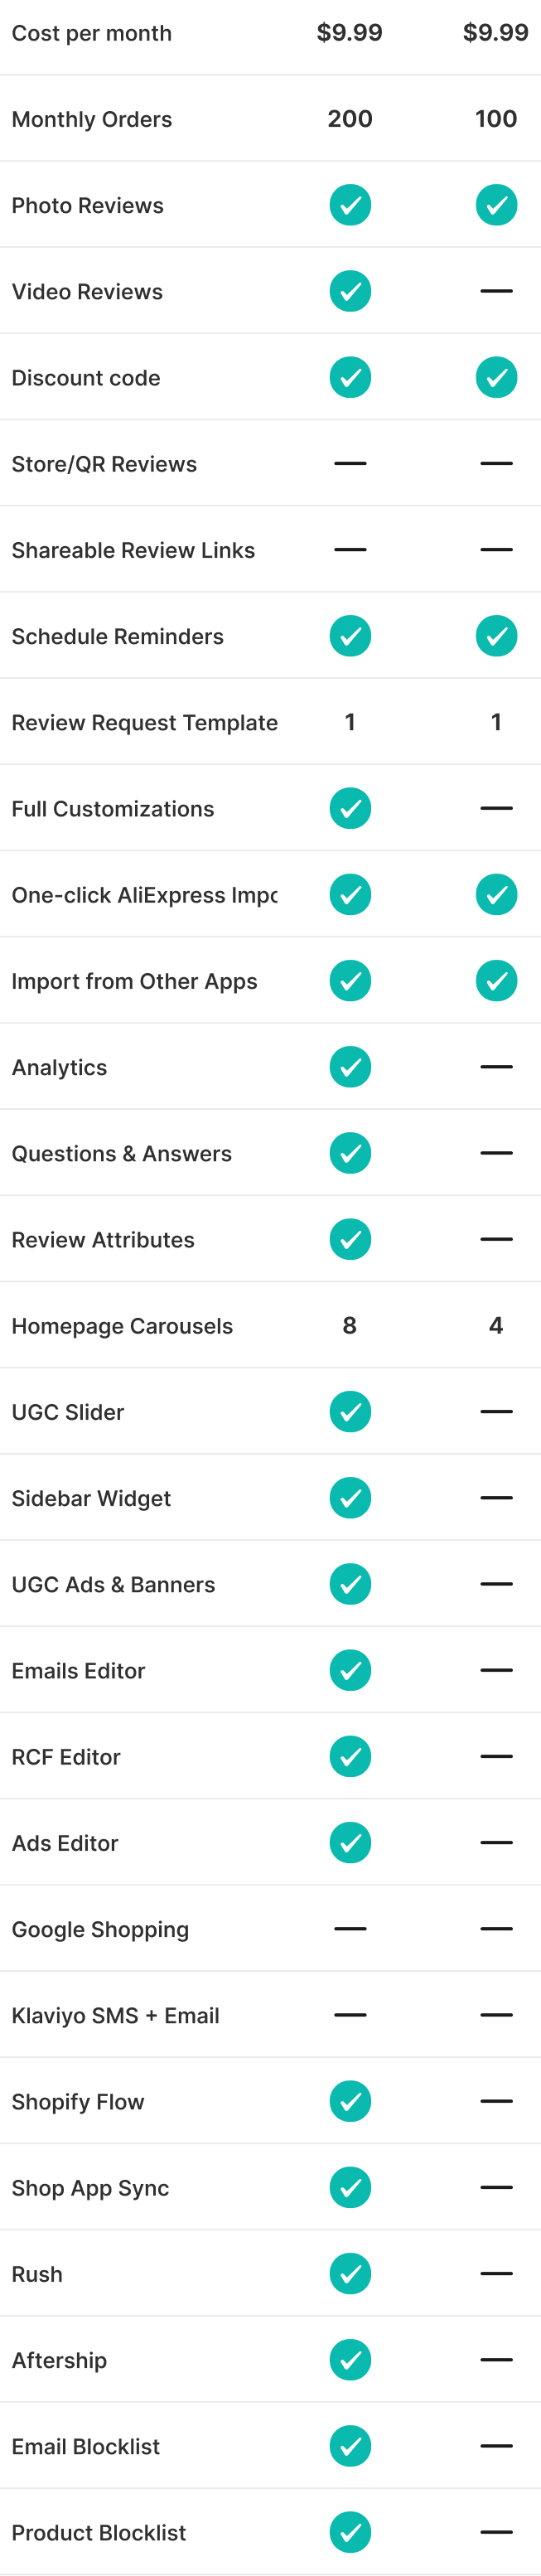This screenshot has height=2576, width=541.
Task: Click the Shopify Flow checkmark icon
Action: [x=350, y=2101]
